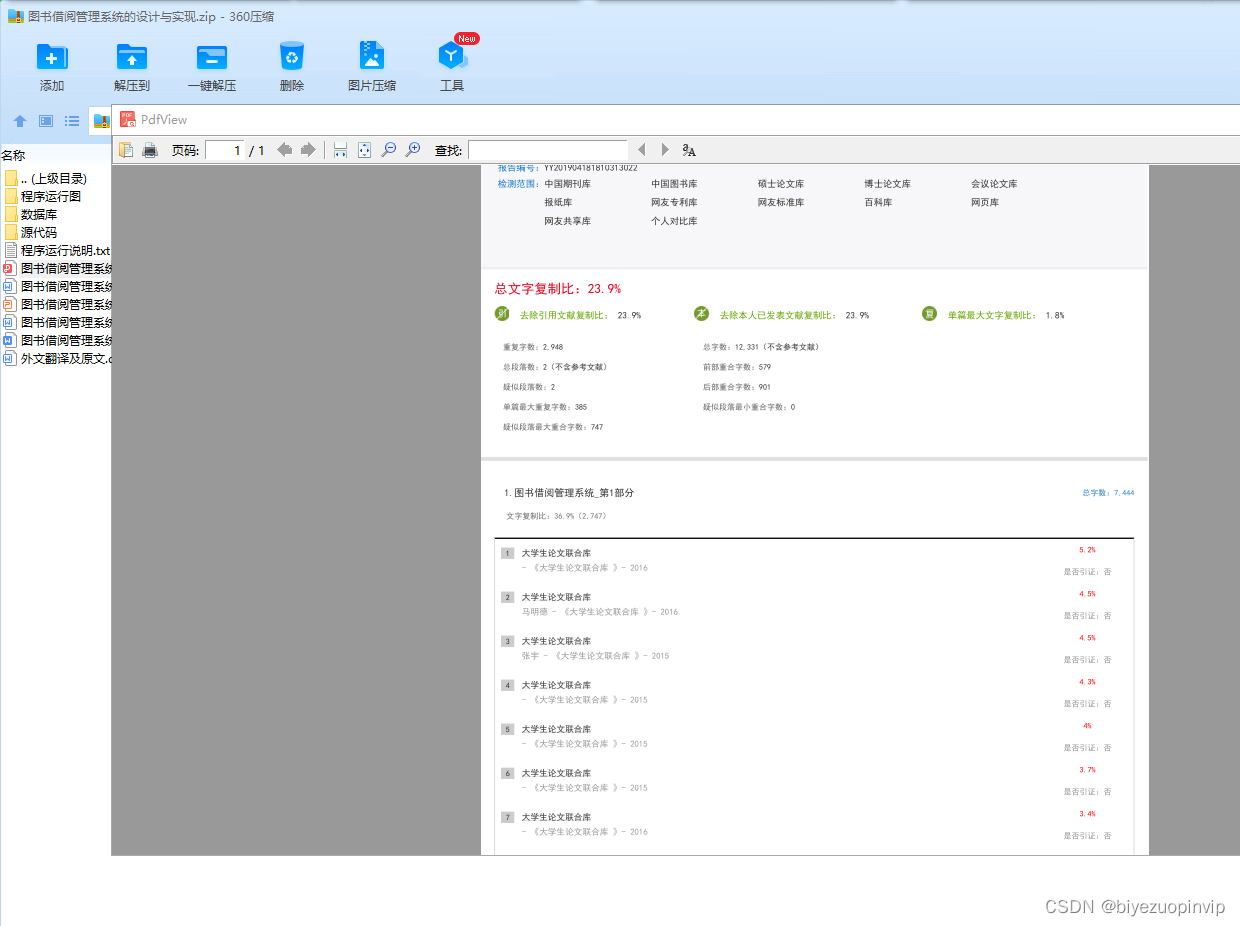Go up one level with the up arrow icon
Image resolution: width=1240 pixels, height=926 pixels.
click(x=19, y=121)
